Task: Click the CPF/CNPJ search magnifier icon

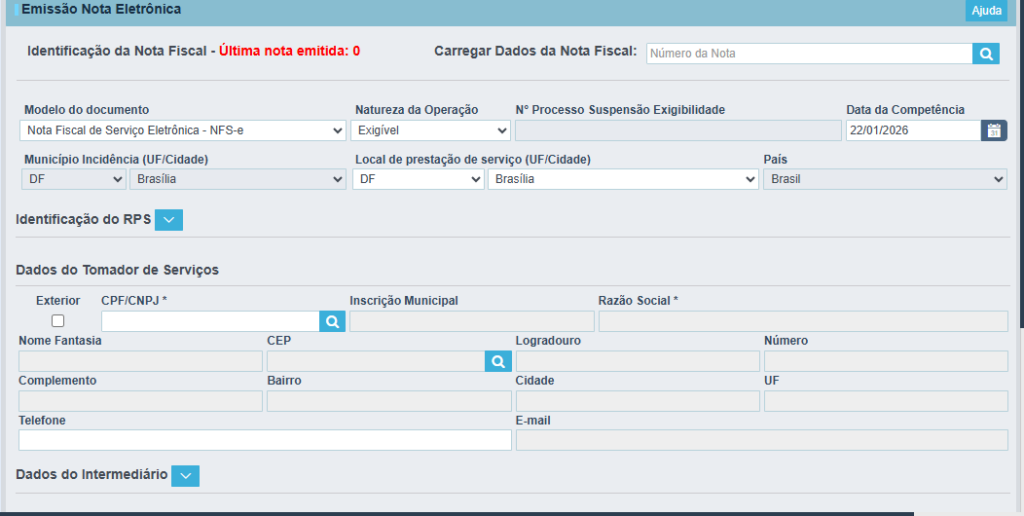Action: (332, 321)
